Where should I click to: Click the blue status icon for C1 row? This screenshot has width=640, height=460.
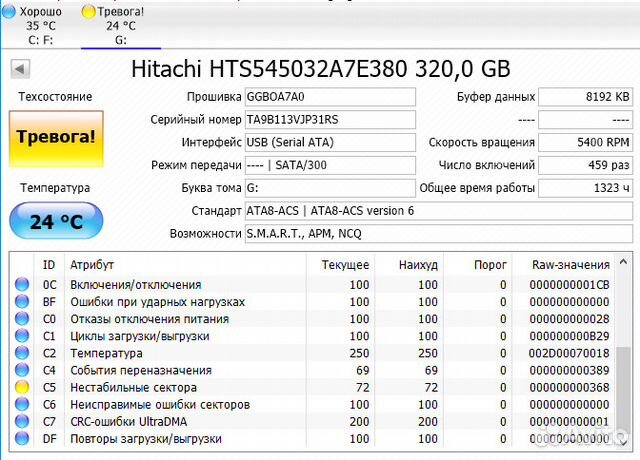22,336
